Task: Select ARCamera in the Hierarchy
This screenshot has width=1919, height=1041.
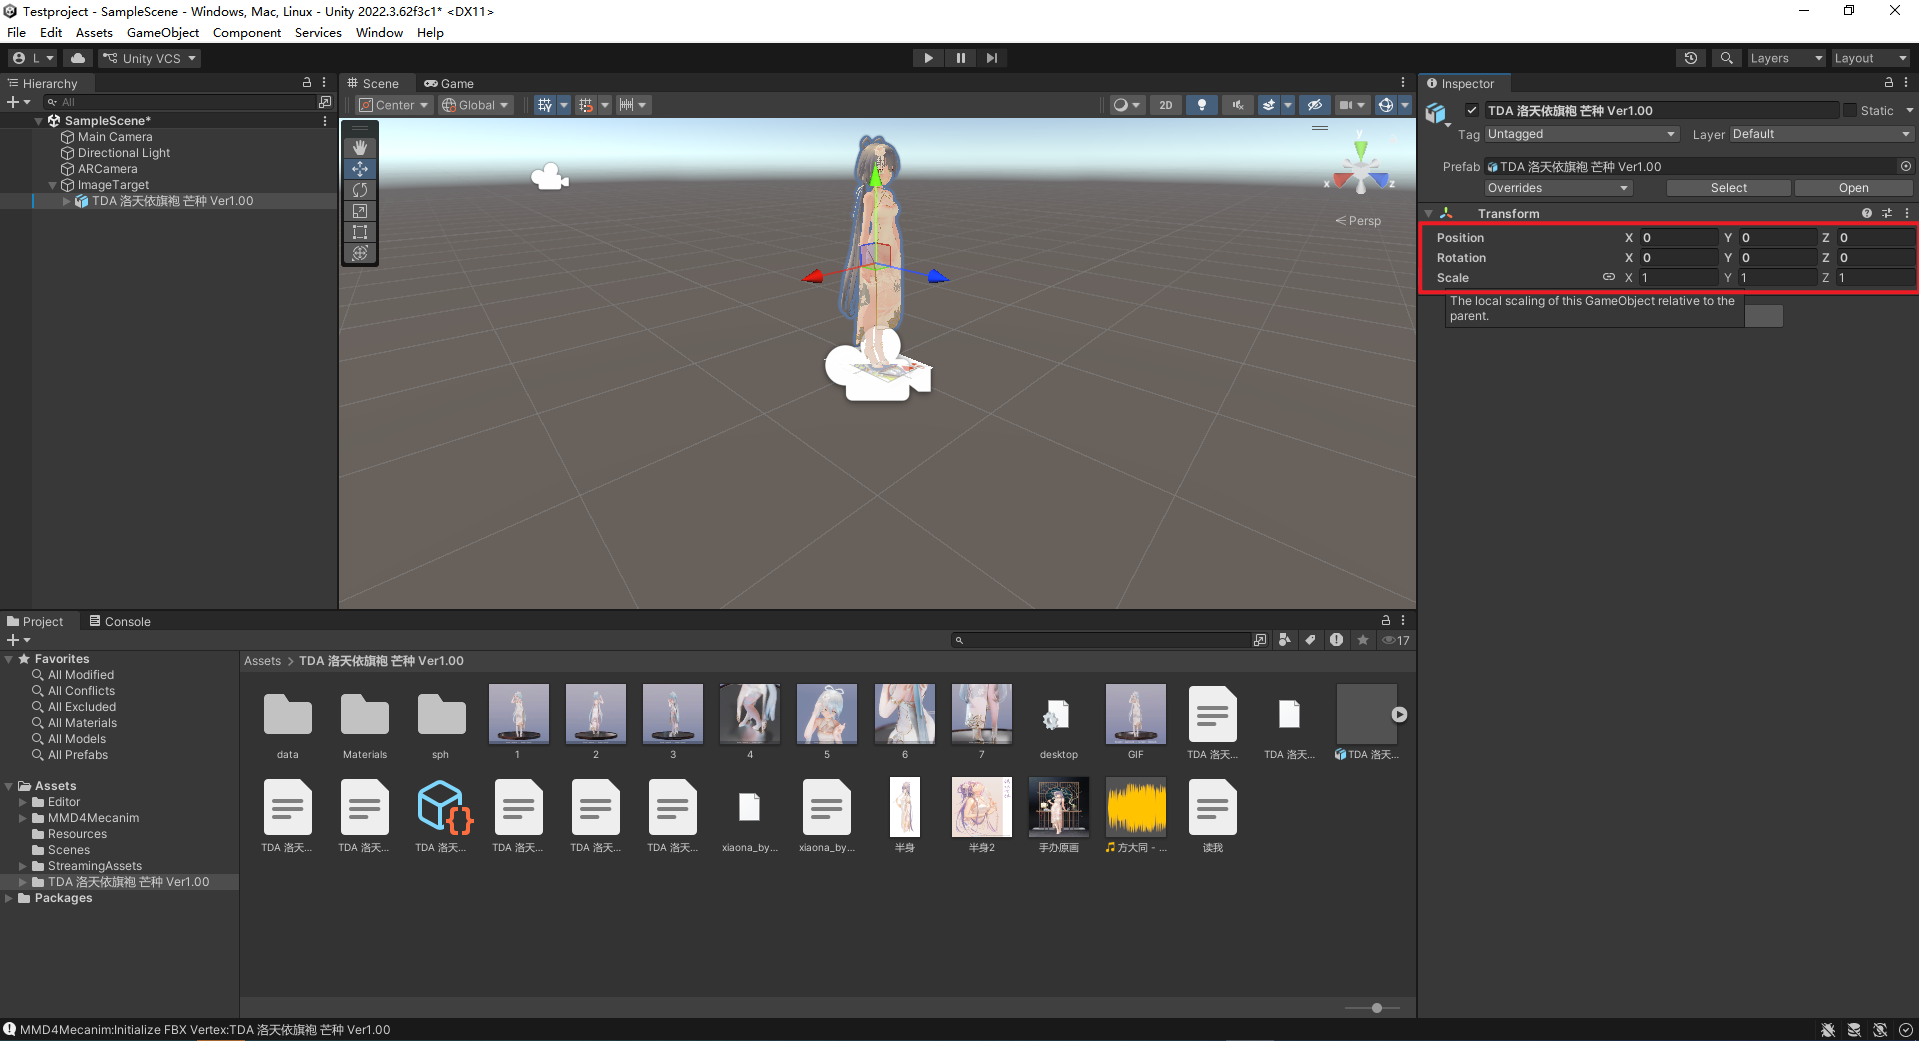Action: [107, 169]
